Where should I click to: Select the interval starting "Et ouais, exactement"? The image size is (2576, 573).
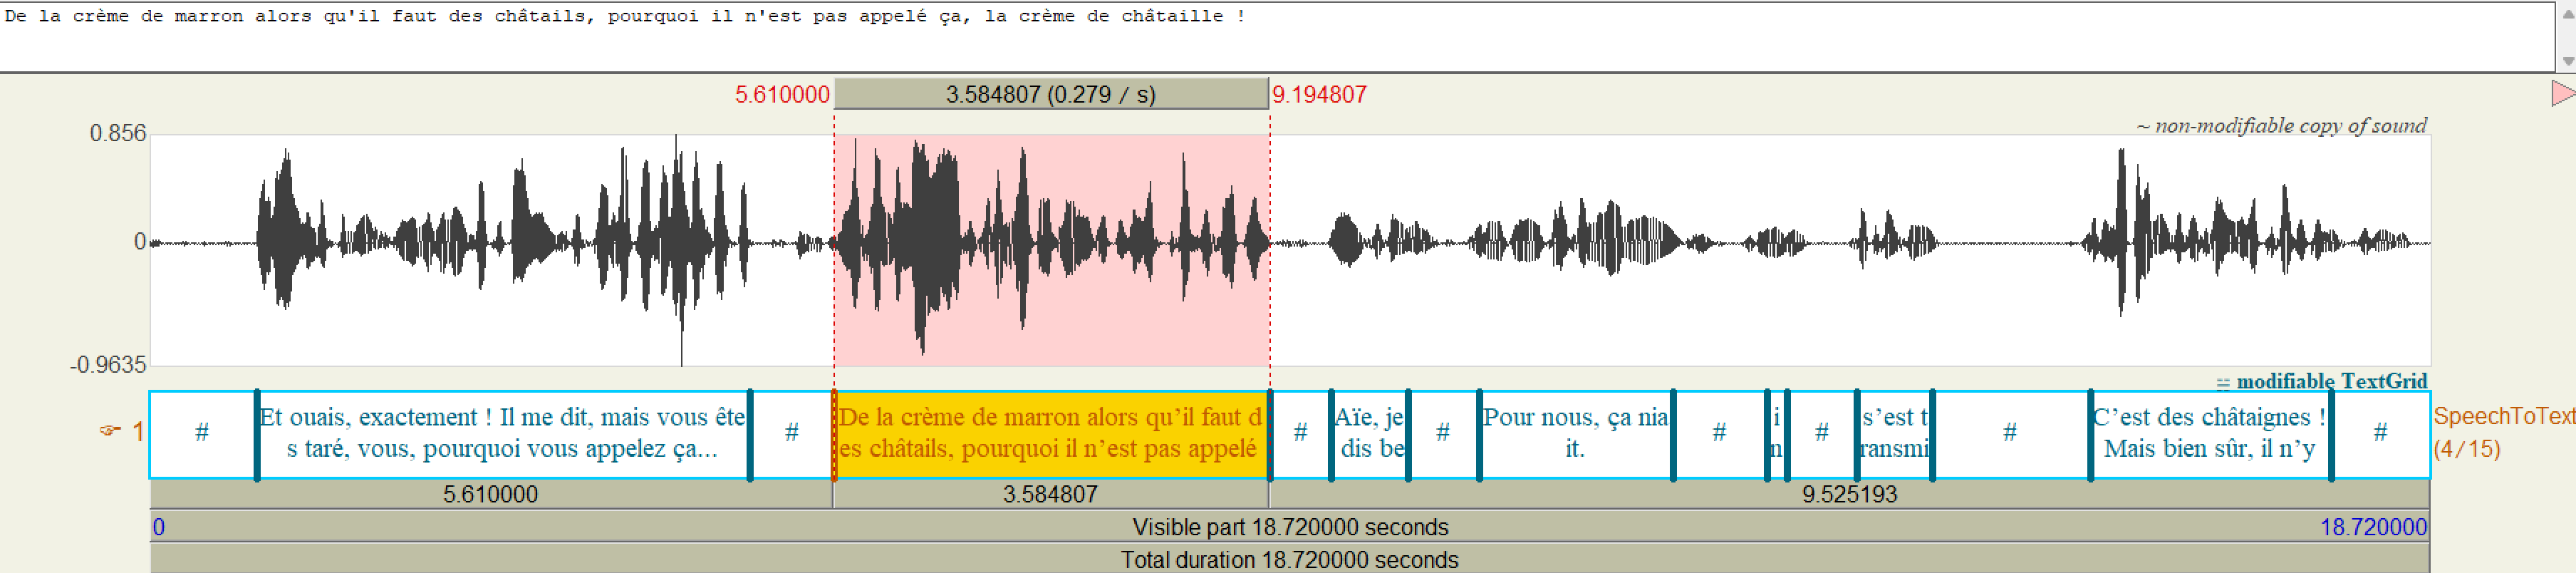[x=502, y=433]
